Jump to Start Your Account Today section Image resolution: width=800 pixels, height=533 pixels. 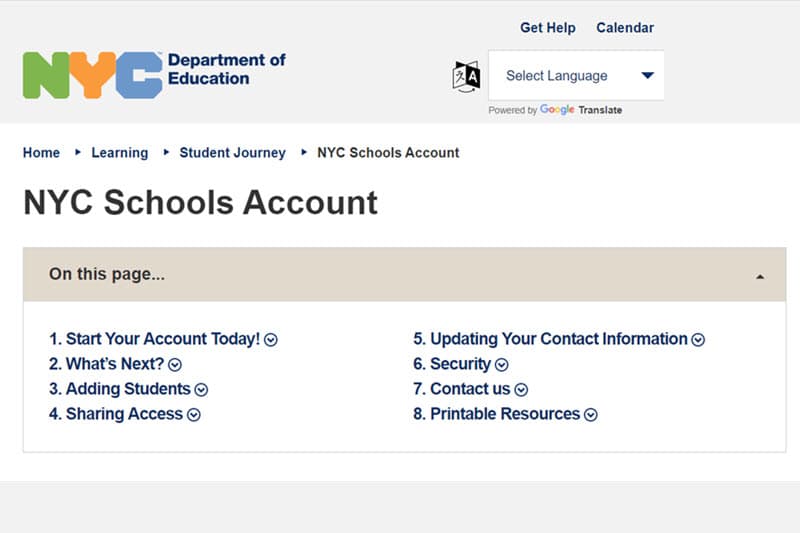(155, 339)
